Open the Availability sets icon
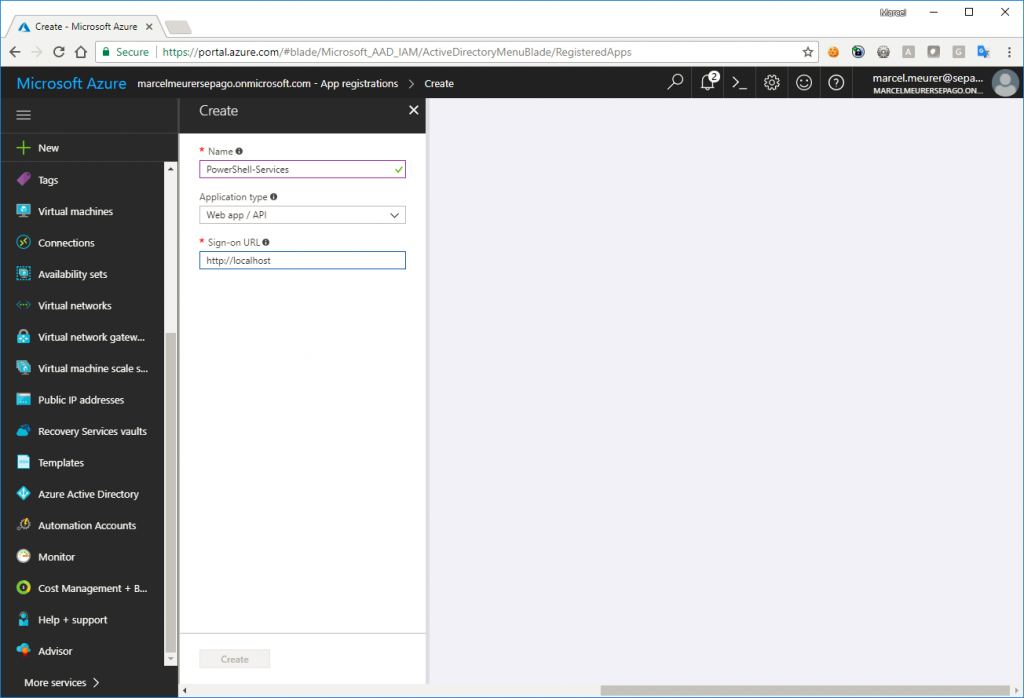1024x698 pixels. [x=24, y=274]
